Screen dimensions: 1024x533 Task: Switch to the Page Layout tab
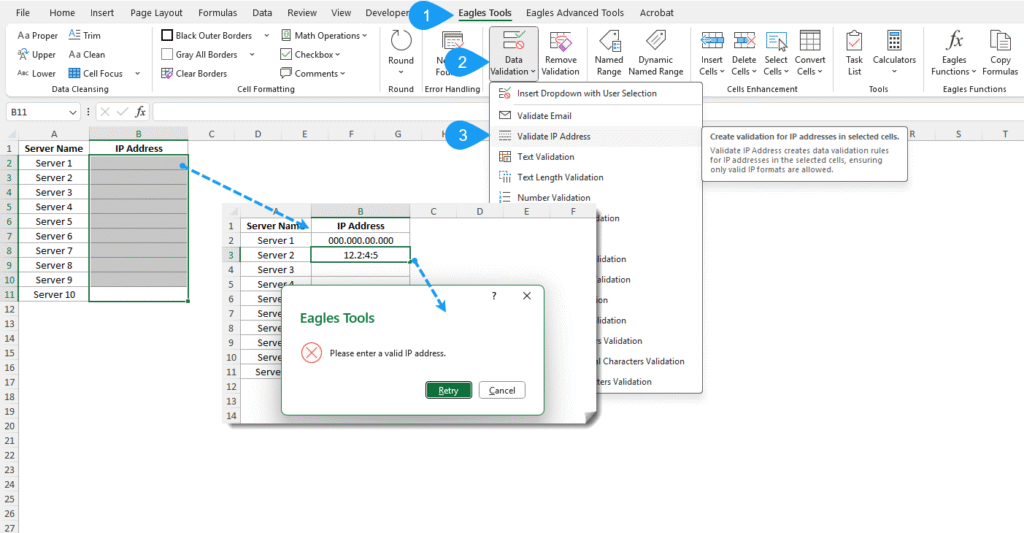point(156,12)
